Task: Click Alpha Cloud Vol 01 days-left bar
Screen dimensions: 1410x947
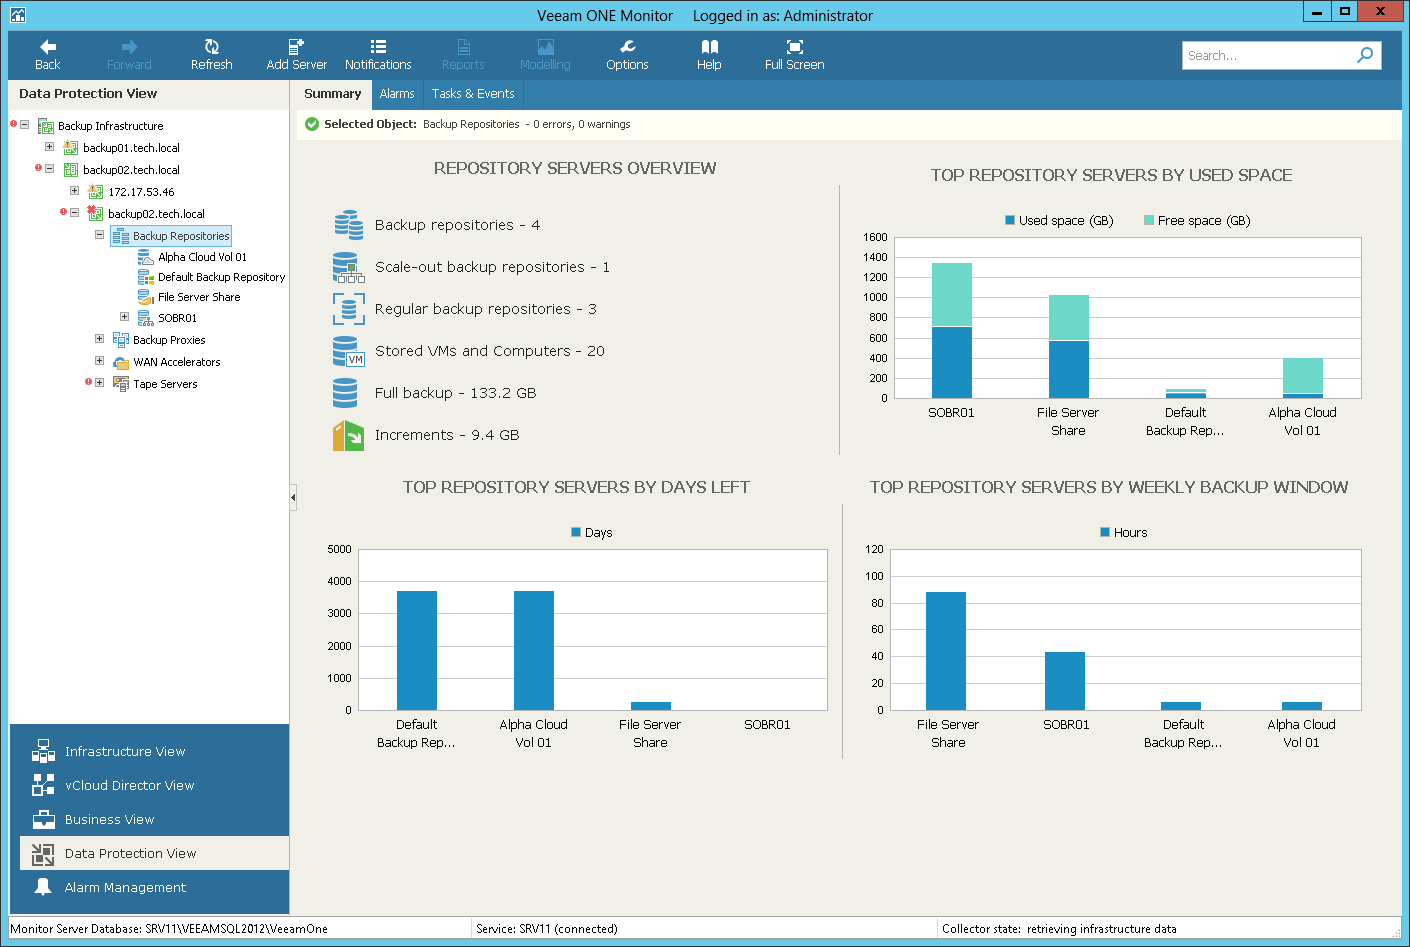Action: (x=533, y=650)
